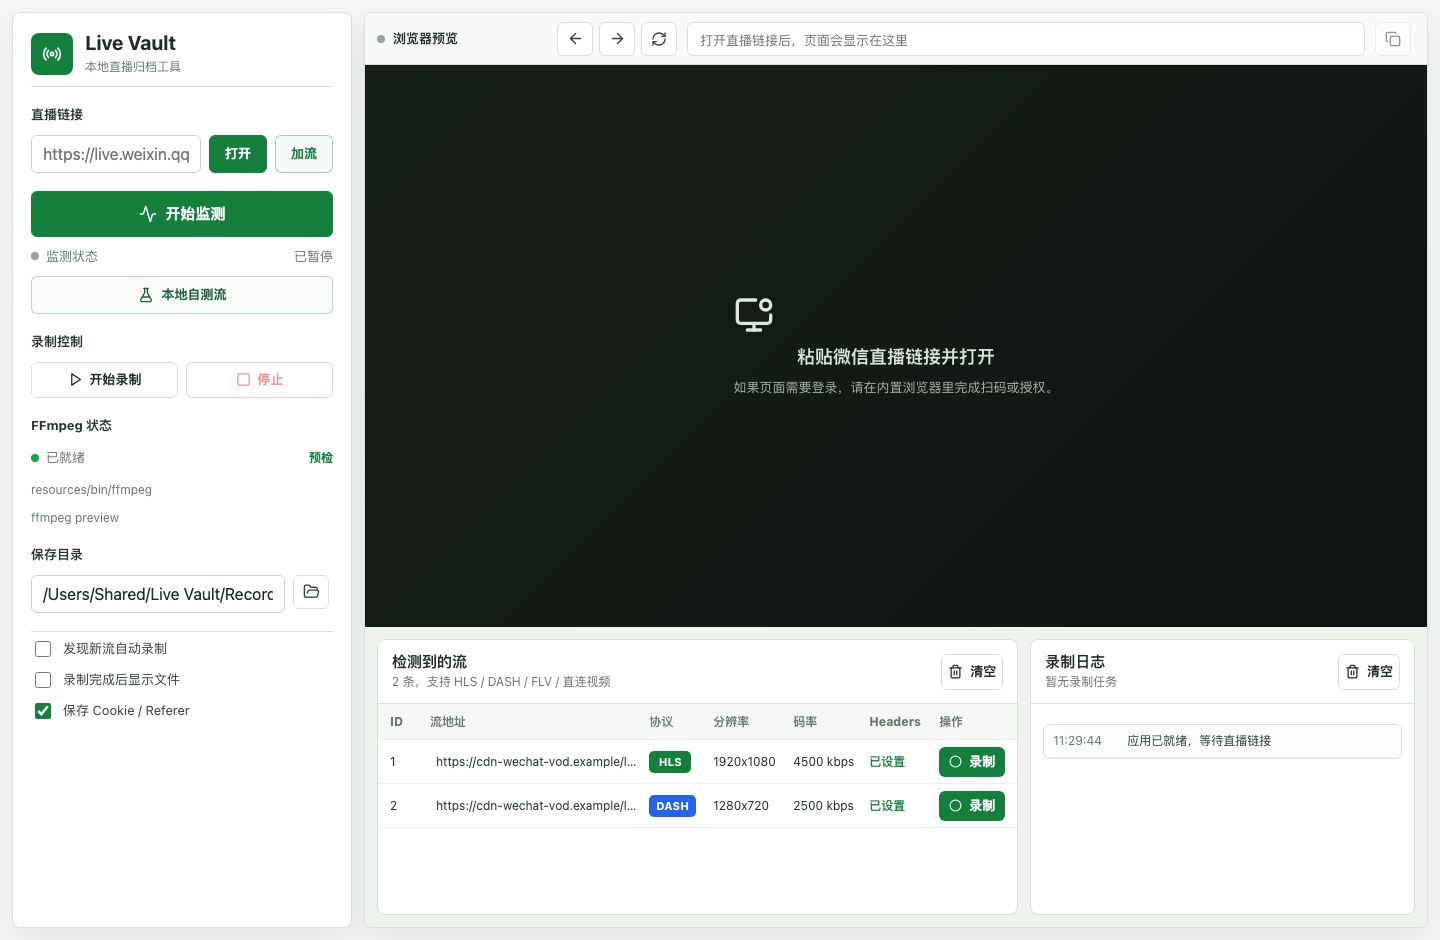Click the green FFmpeg ready status dot

pos(35,458)
